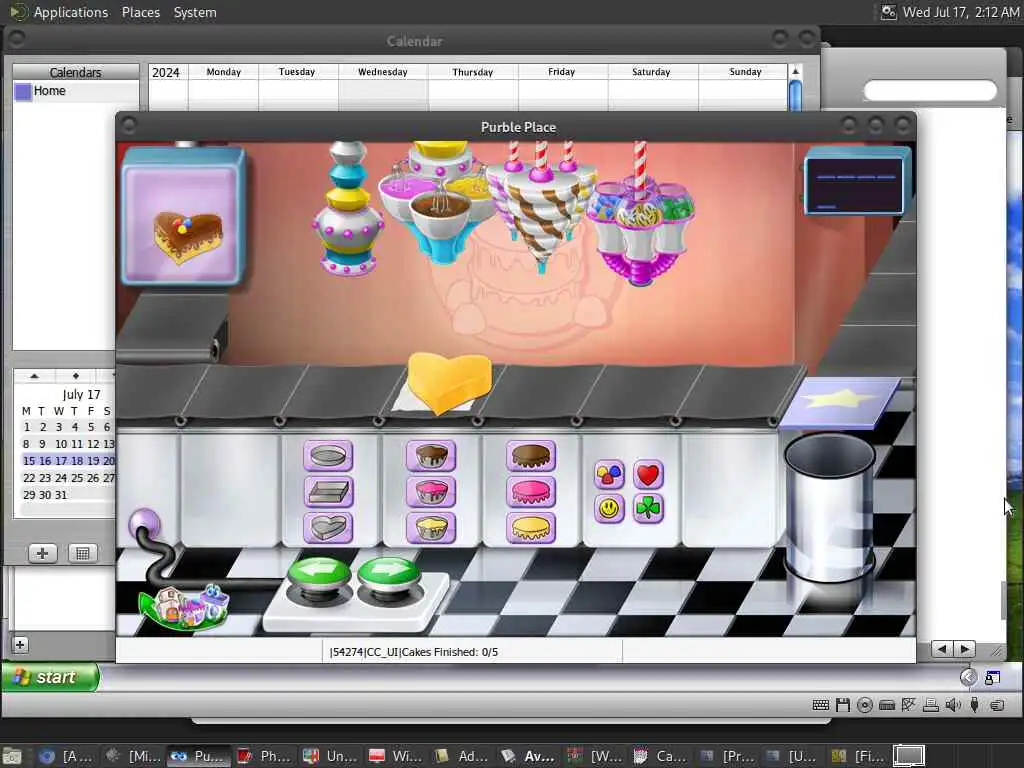Select the square cake pan shape
Image resolution: width=1024 pixels, height=768 pixels.
(328, 492)
